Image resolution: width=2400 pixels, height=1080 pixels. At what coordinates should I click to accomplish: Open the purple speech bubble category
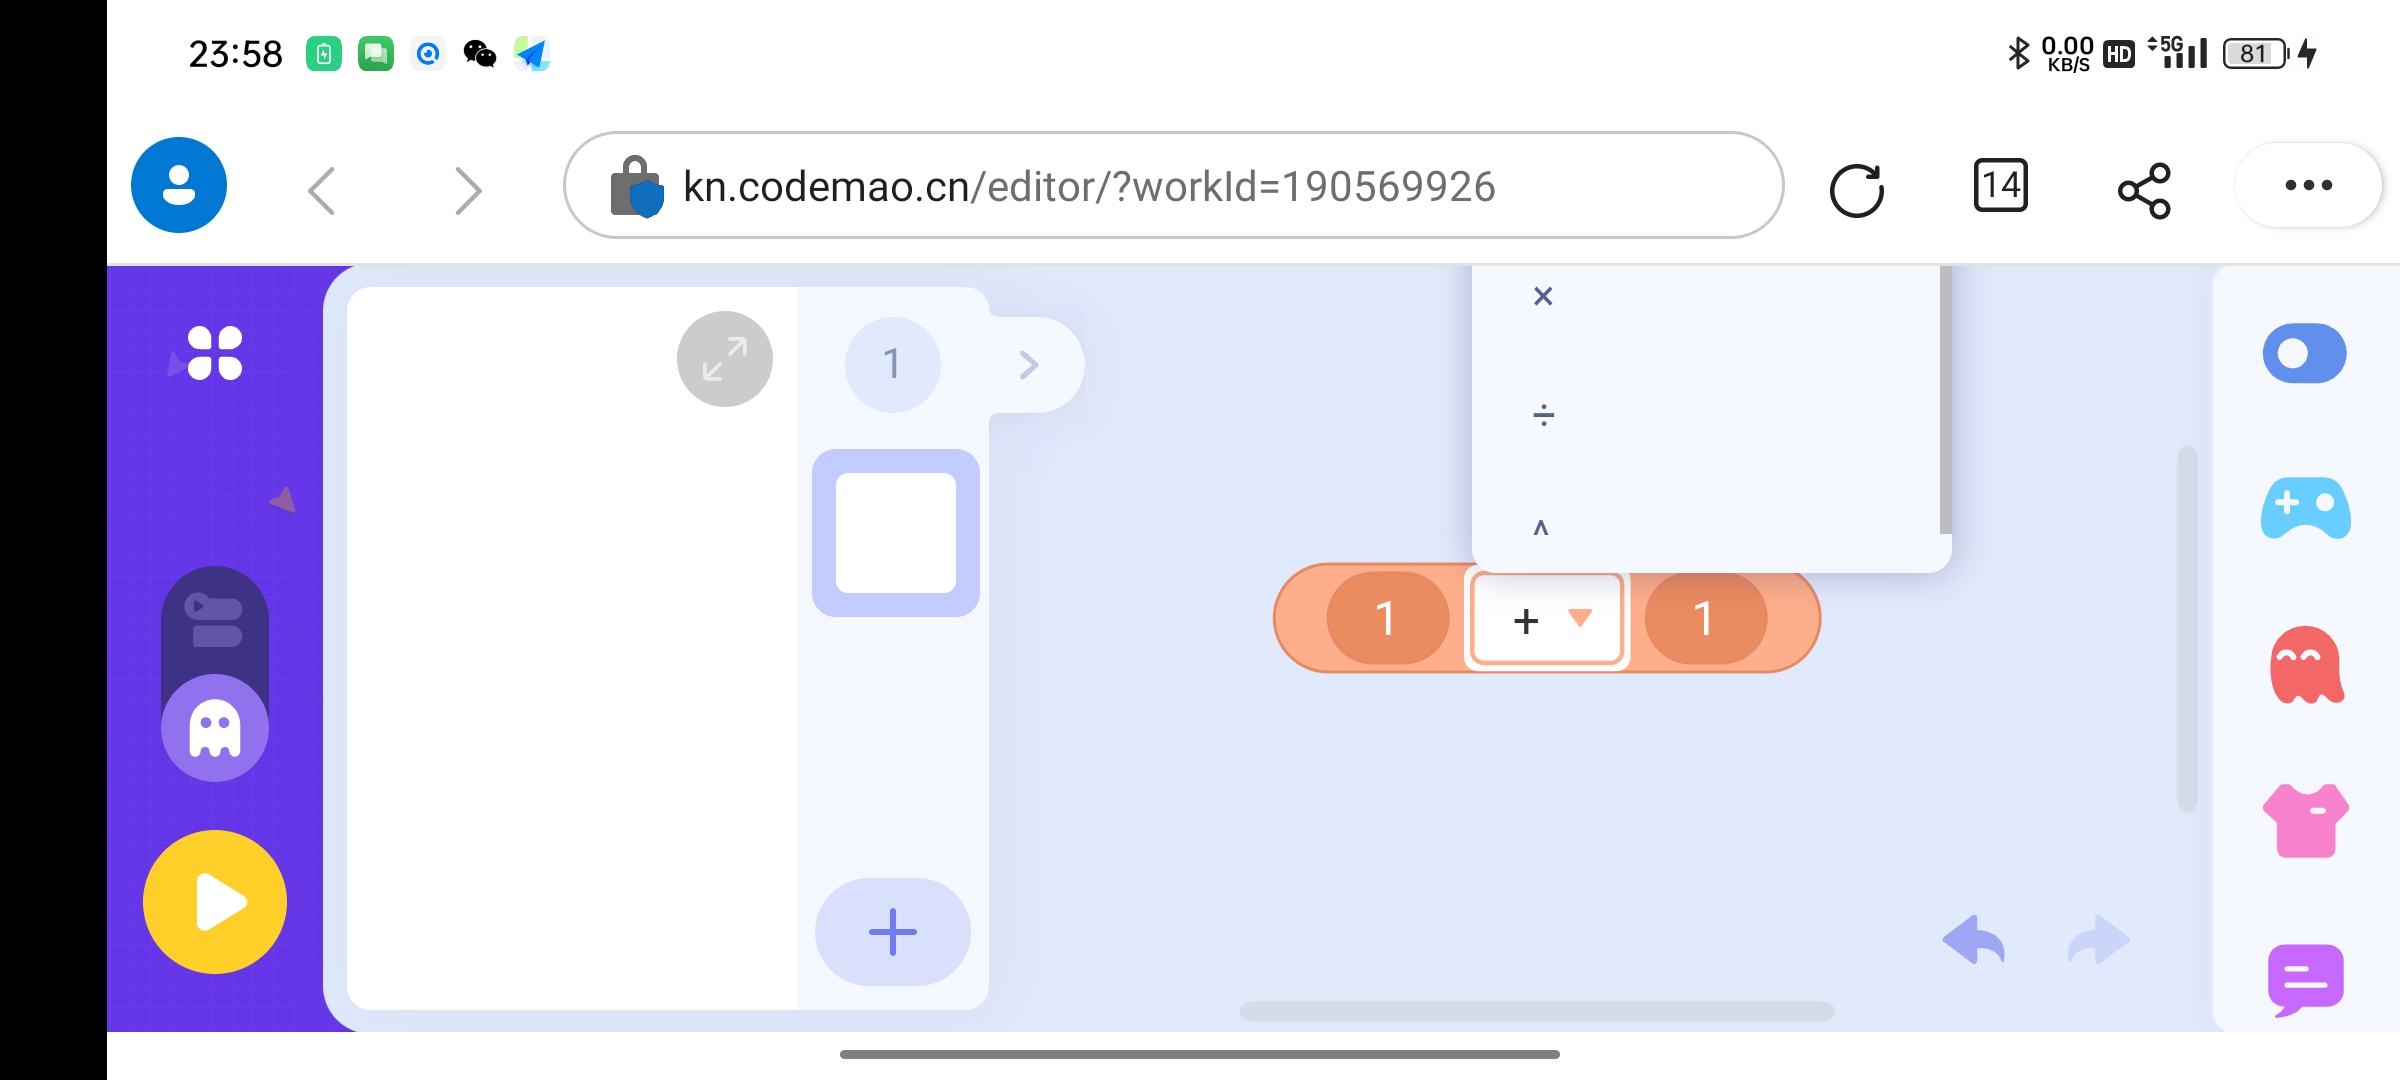point(2306,979)
